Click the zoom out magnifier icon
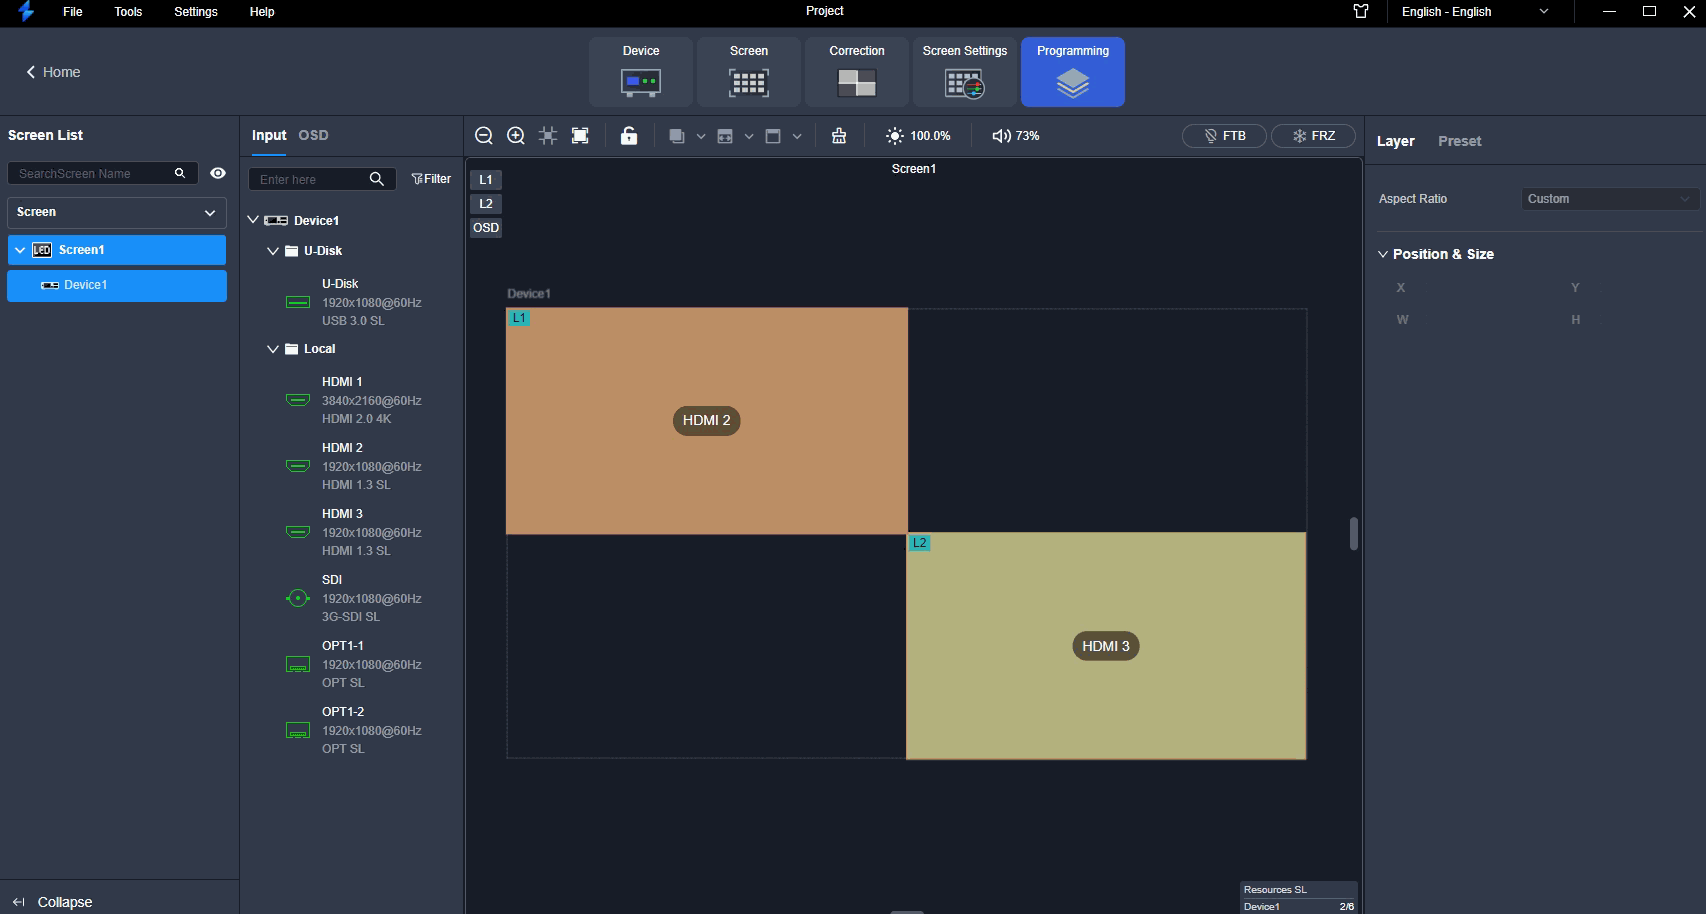Viewport: 1706px width, 914px height. [484, 136]
